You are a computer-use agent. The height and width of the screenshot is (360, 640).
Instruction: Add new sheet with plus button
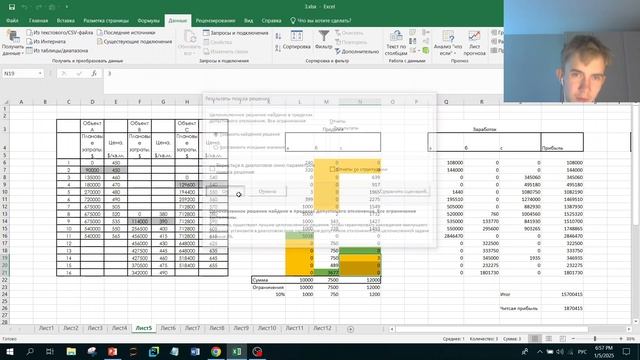[350, 329]
